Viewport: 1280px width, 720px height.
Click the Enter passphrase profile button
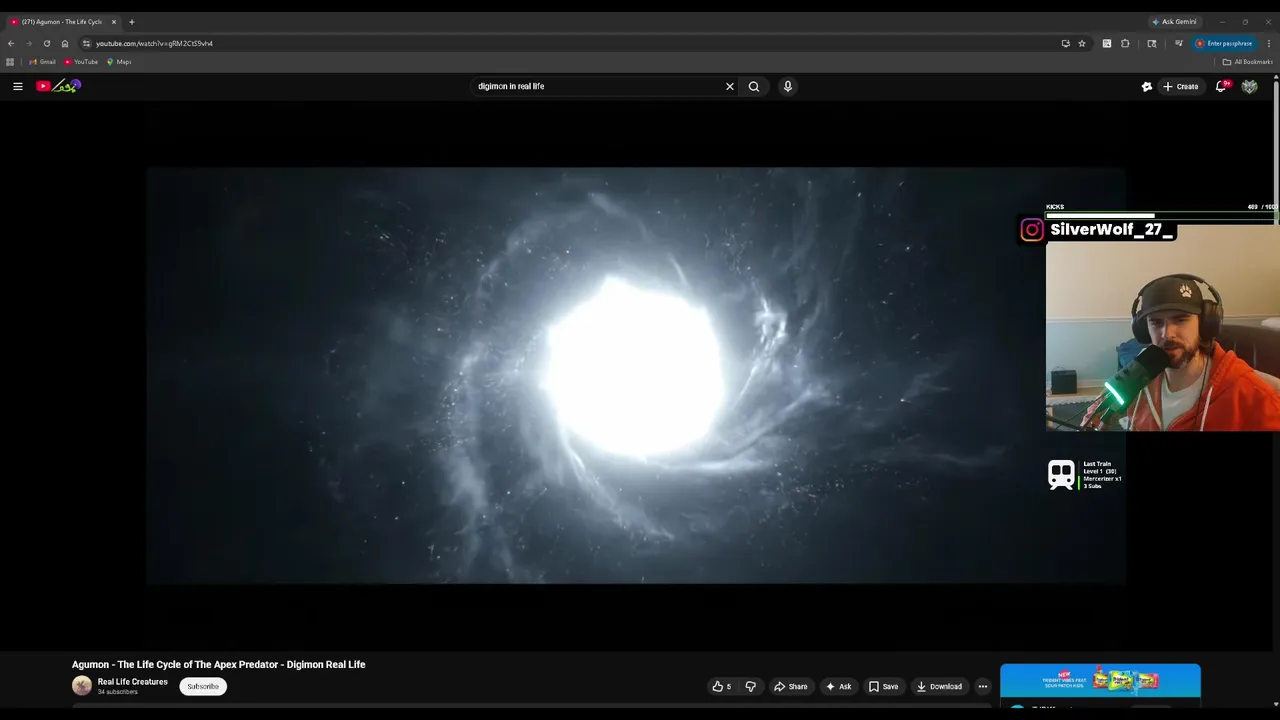coord(1224,44)
